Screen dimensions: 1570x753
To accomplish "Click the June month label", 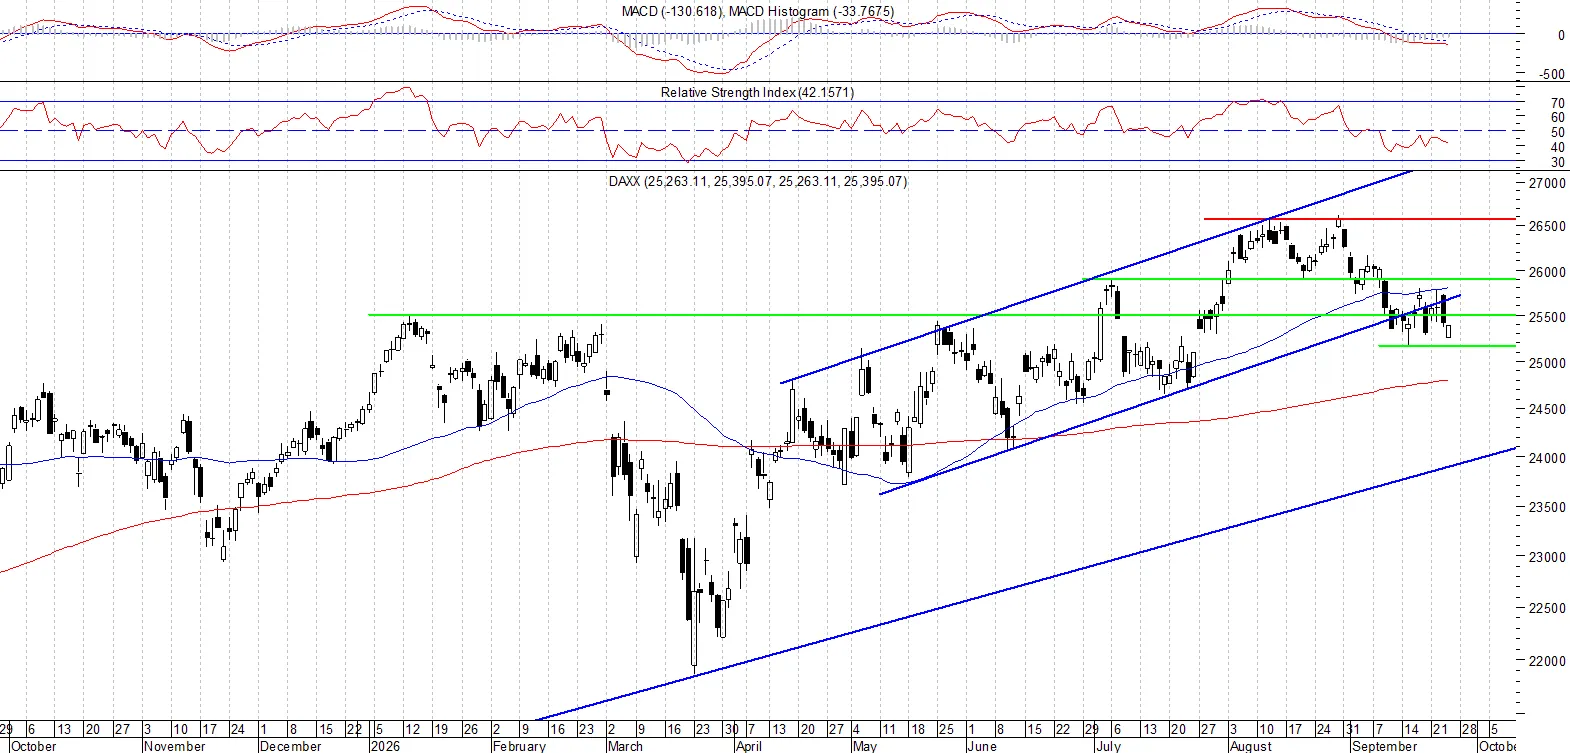I will click(x=983, y=746).
